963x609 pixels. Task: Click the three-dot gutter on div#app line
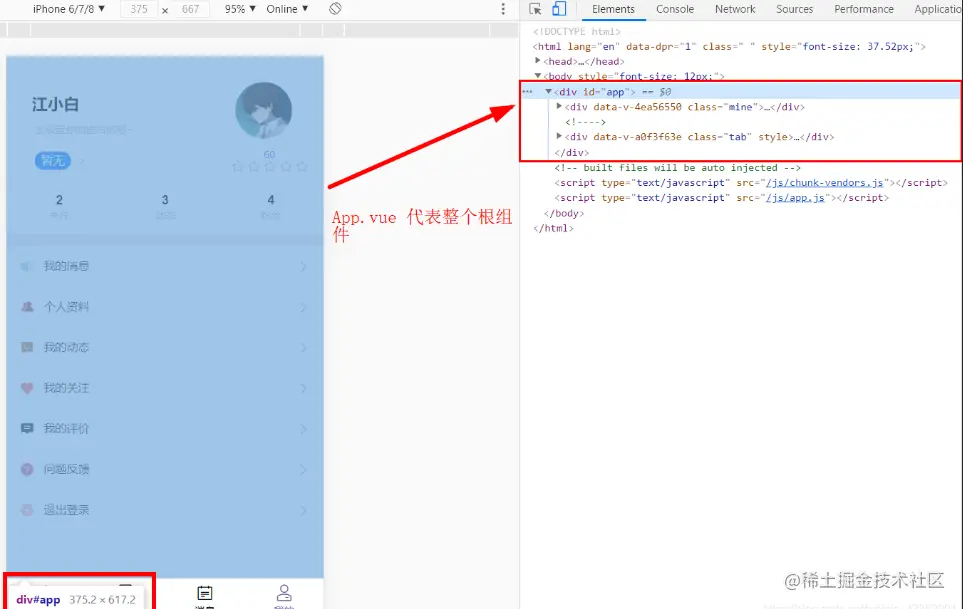pyautogui.click(x=527, y=91)
